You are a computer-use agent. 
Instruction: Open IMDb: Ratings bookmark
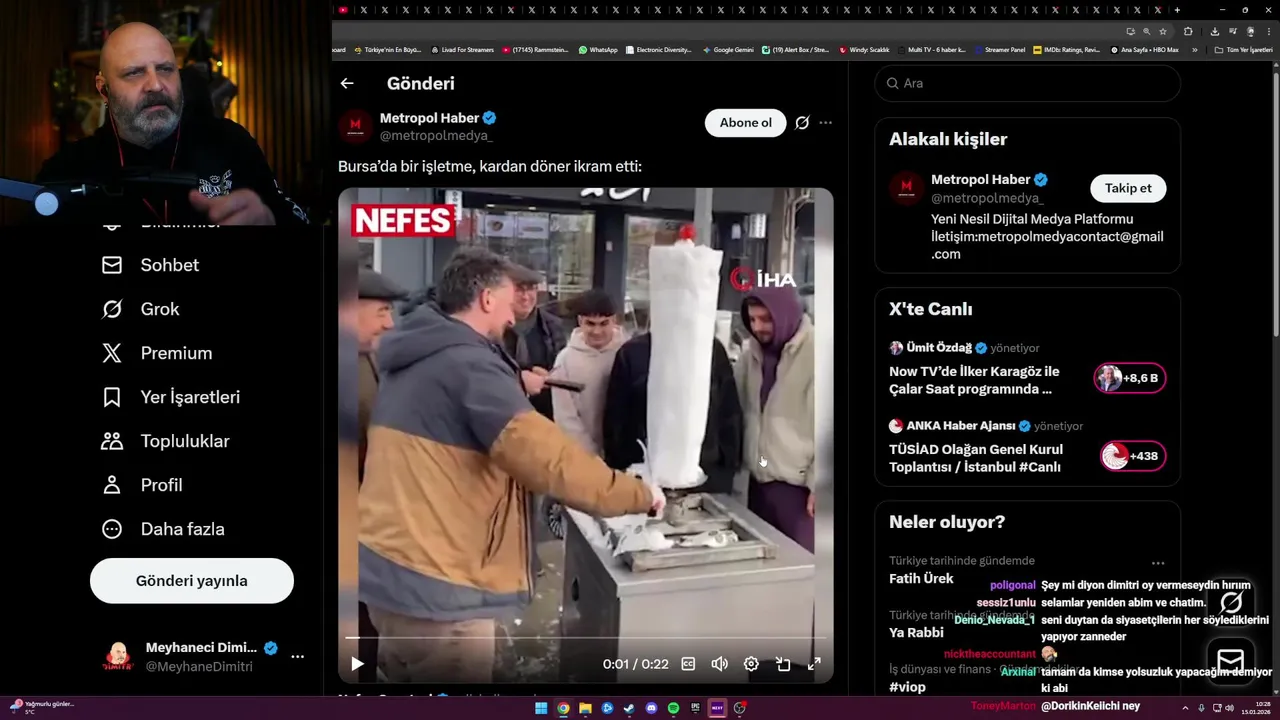pyautogui.click(x=1066, y=50)
